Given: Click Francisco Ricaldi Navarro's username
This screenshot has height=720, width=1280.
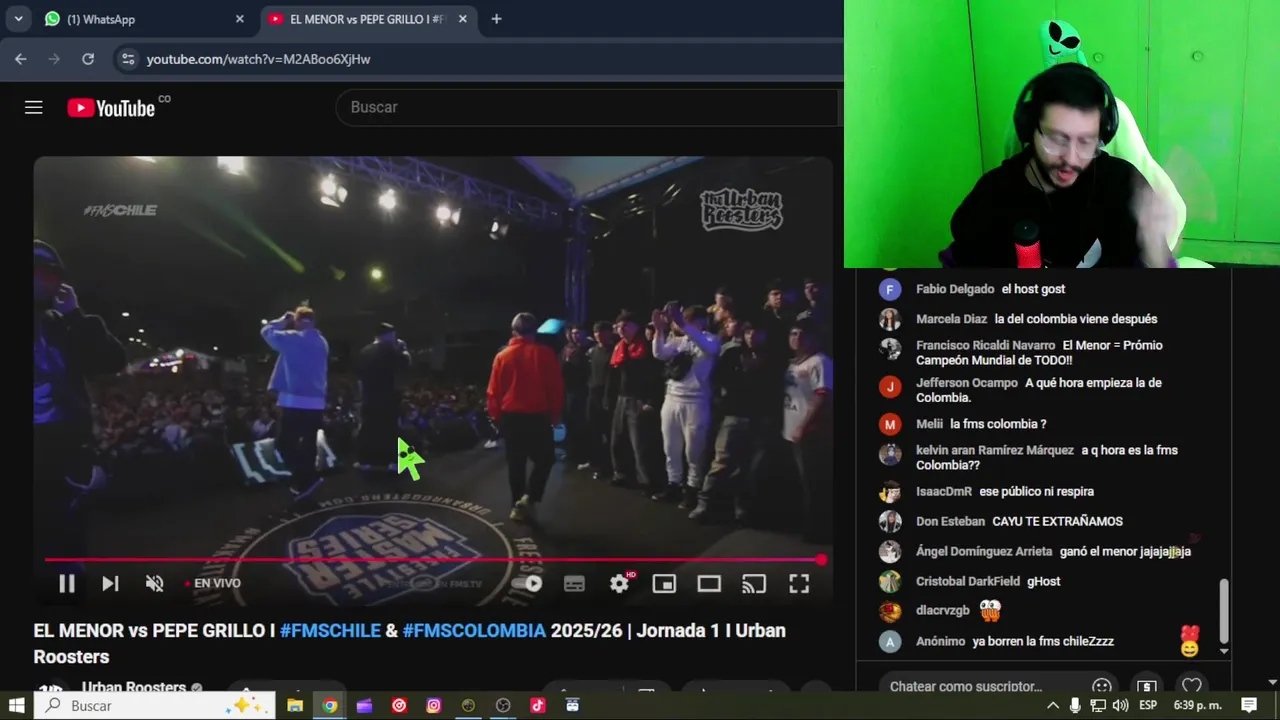Looking at the screenshot, I should (x=985, y=345).
